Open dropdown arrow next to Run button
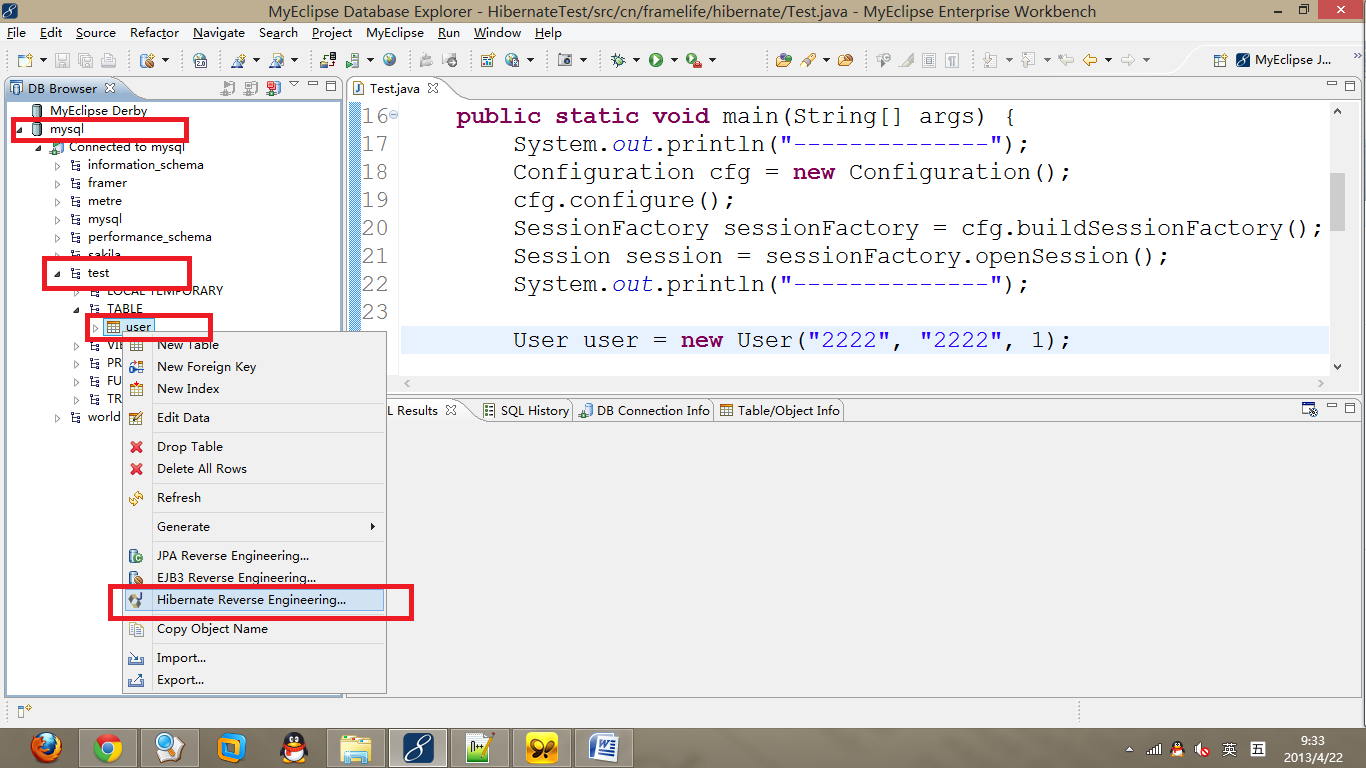1366x768 pixels. 673,60
